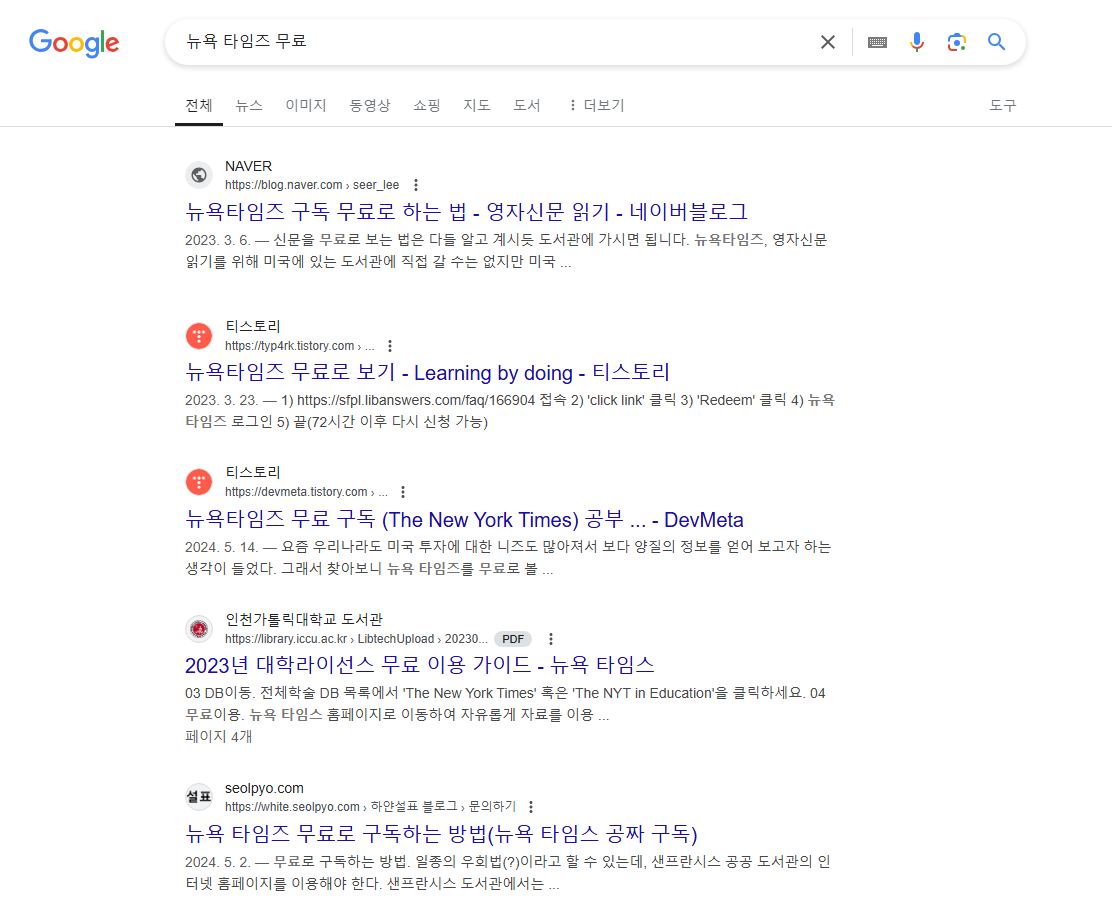Switch to the 도서 tab
The image size is (1112, 904).
coord(527,106)
